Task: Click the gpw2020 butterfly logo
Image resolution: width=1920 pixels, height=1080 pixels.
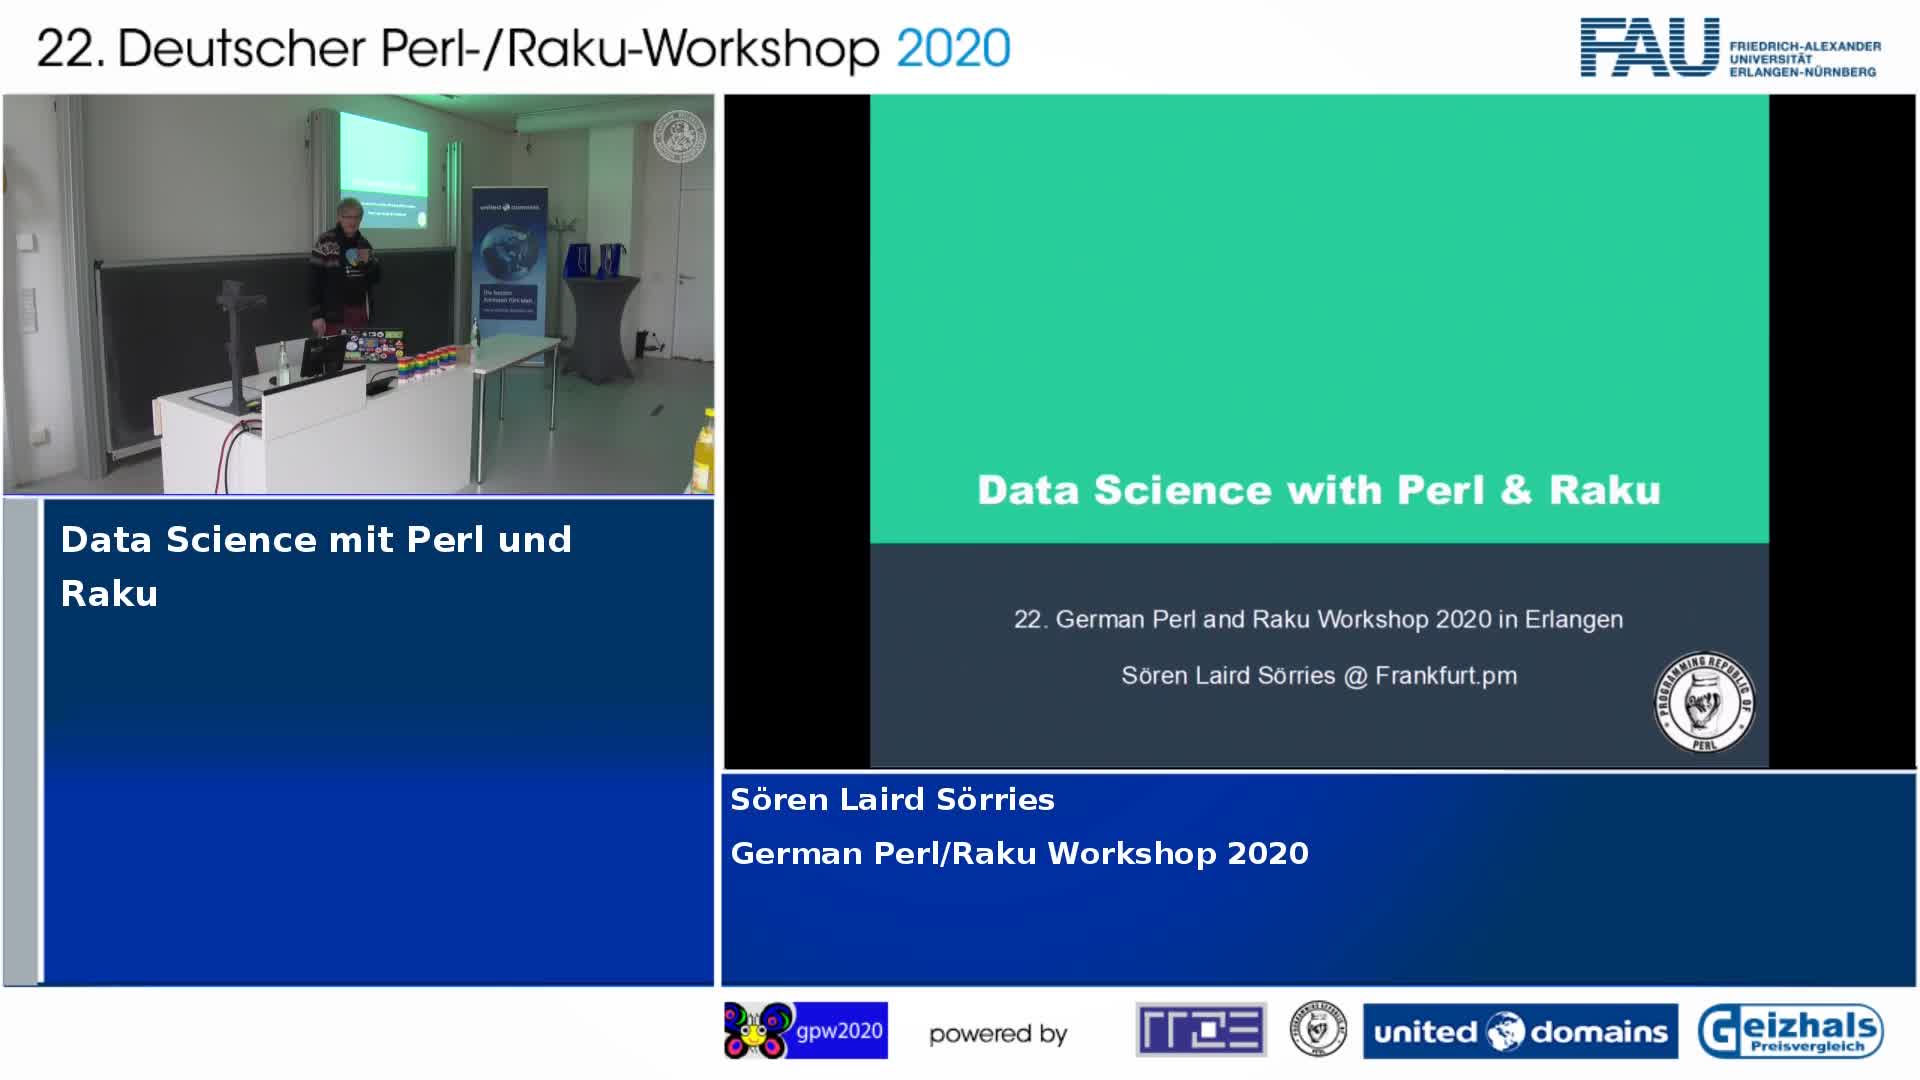Action: tap(805, 1030)
